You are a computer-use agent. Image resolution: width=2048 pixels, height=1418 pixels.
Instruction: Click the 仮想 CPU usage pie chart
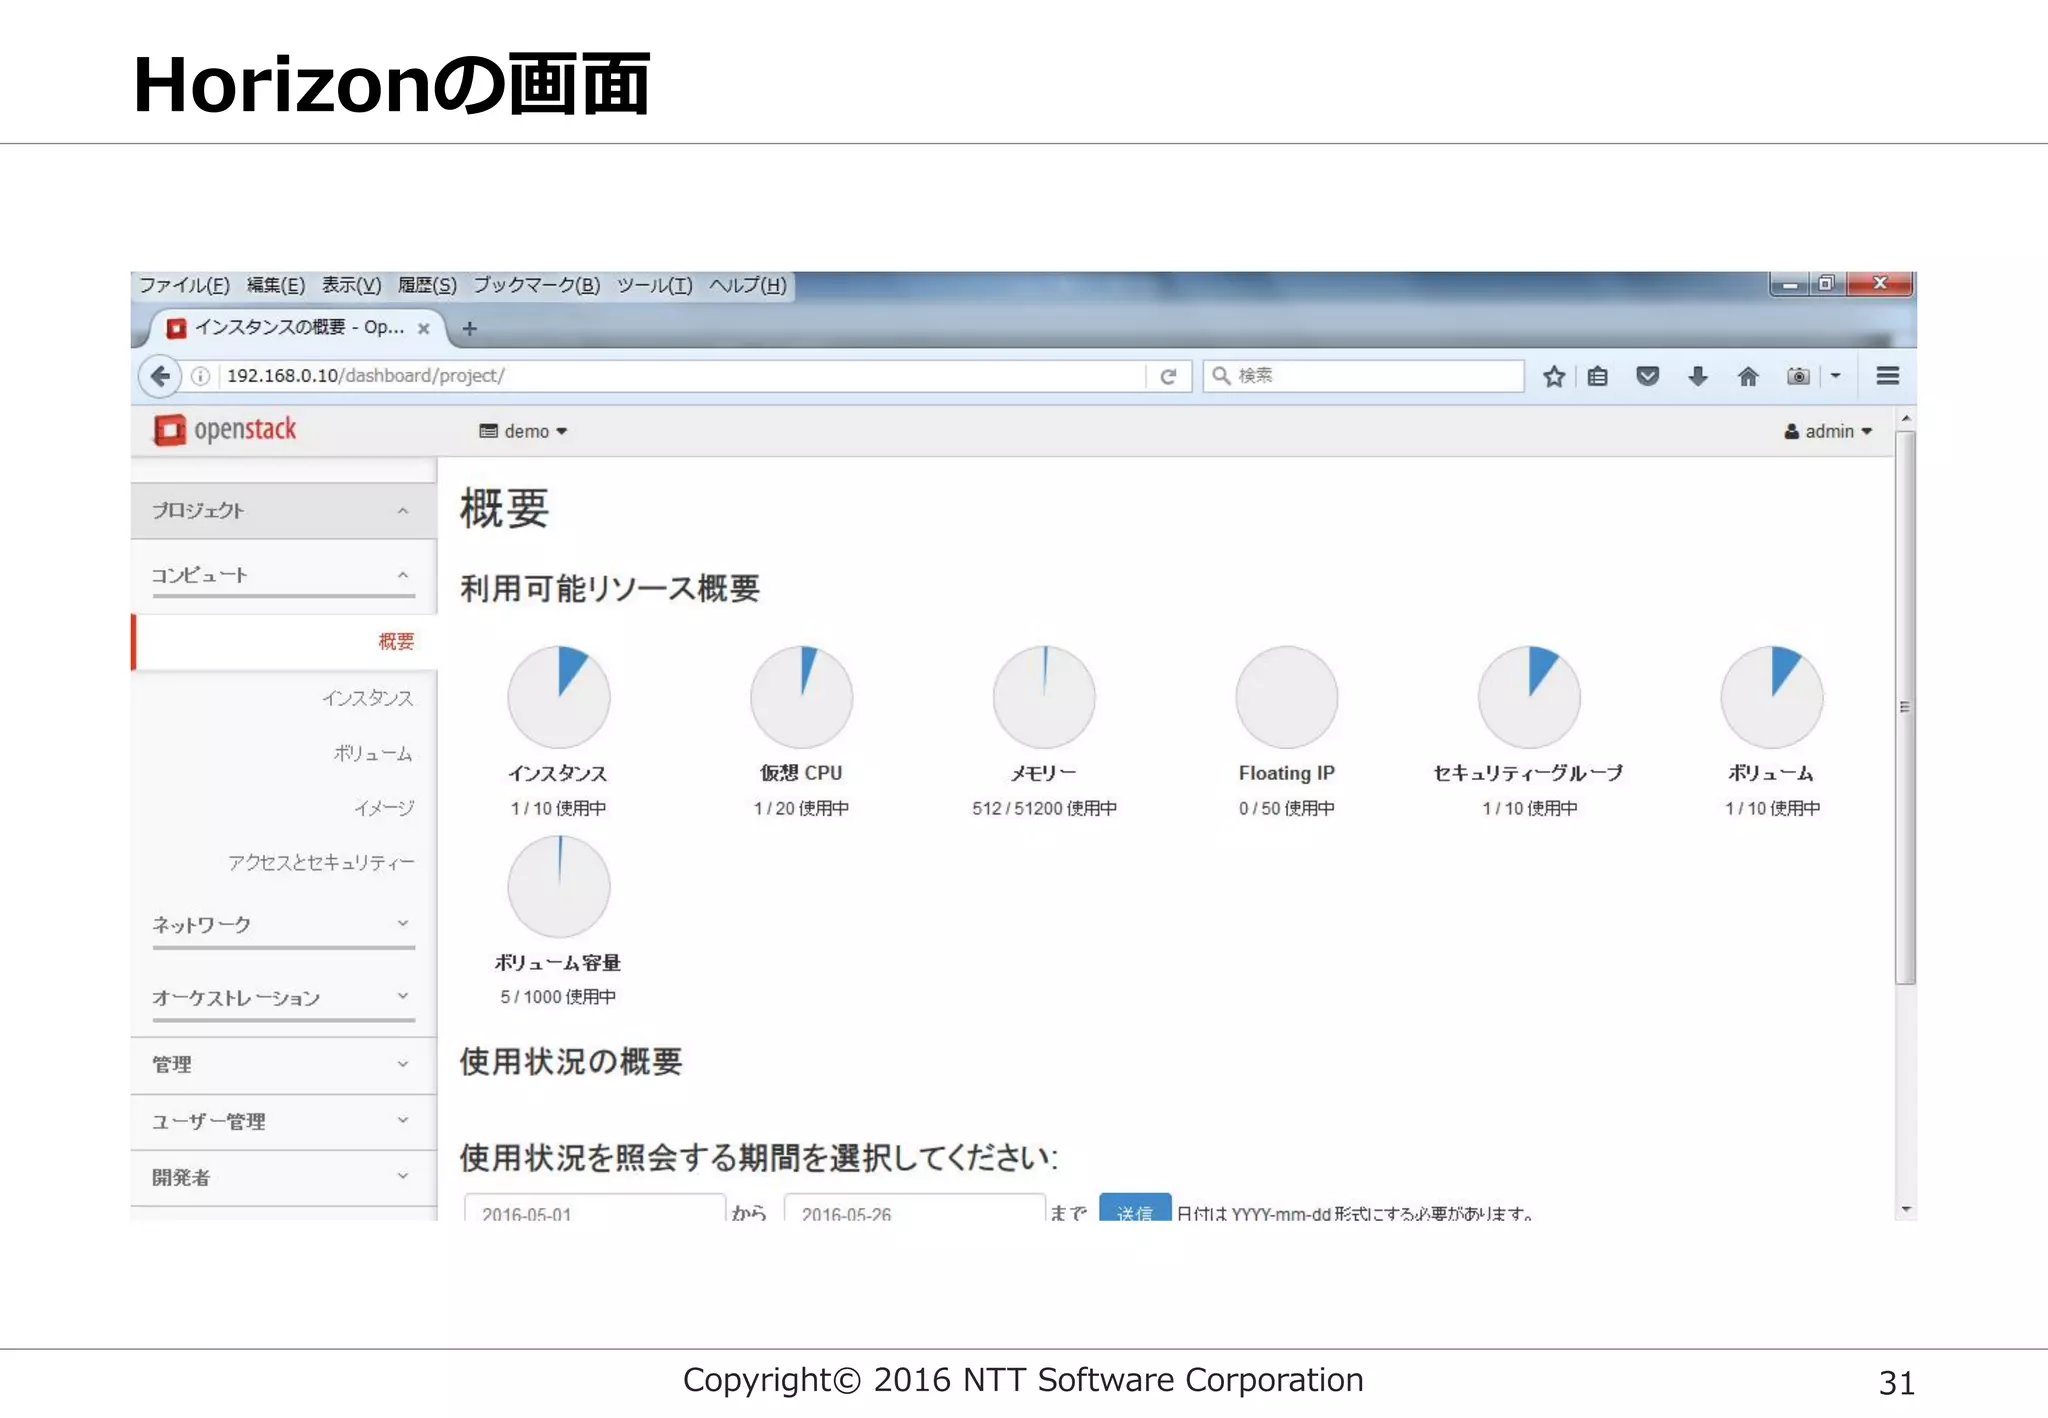coord(801,697)
